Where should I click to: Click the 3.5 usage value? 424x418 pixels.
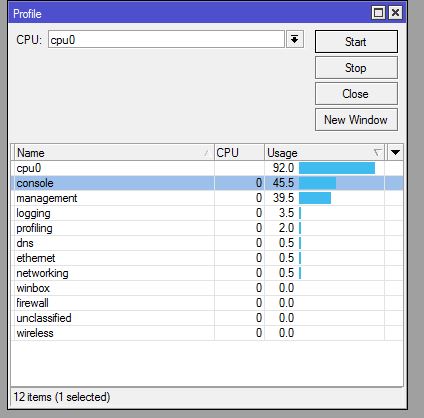(286, 213)
